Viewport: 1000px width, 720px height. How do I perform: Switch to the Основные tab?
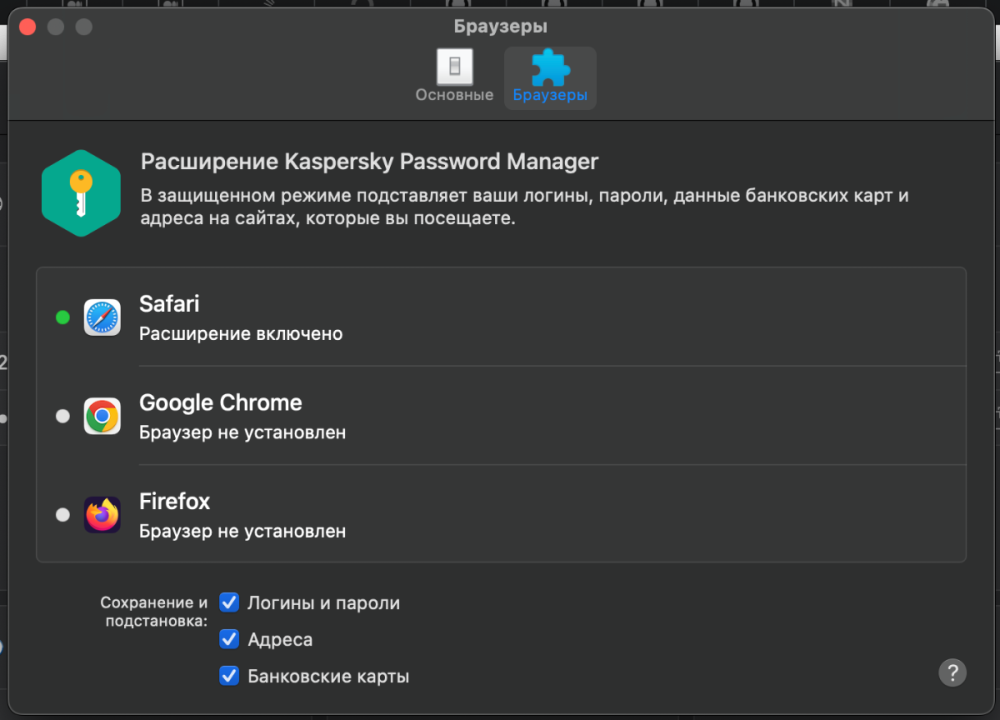coord(455,95)
